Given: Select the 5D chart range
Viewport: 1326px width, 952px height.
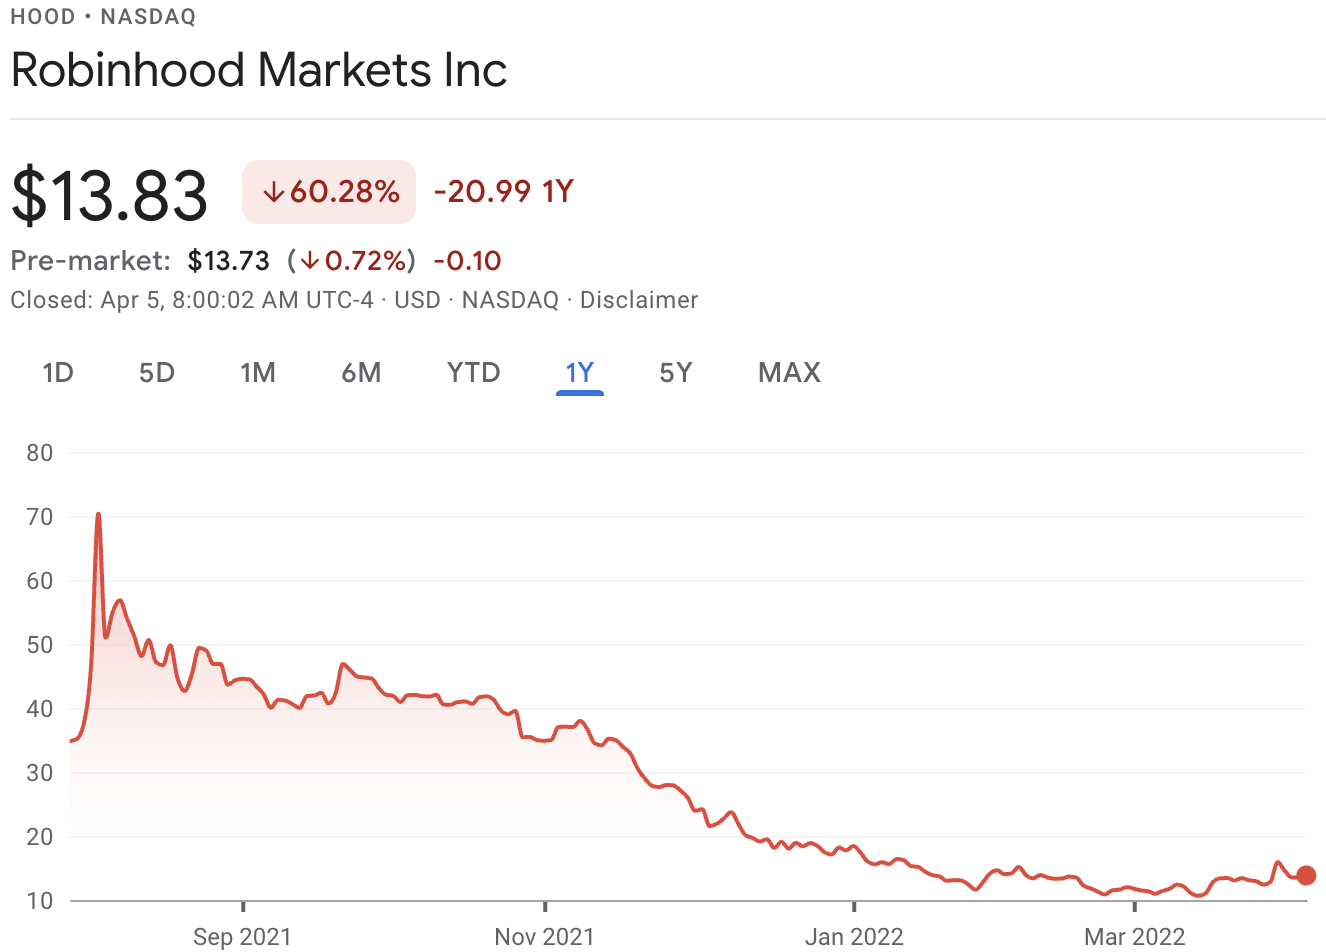Looking at the screenshot, I should [x=156, y=372].
